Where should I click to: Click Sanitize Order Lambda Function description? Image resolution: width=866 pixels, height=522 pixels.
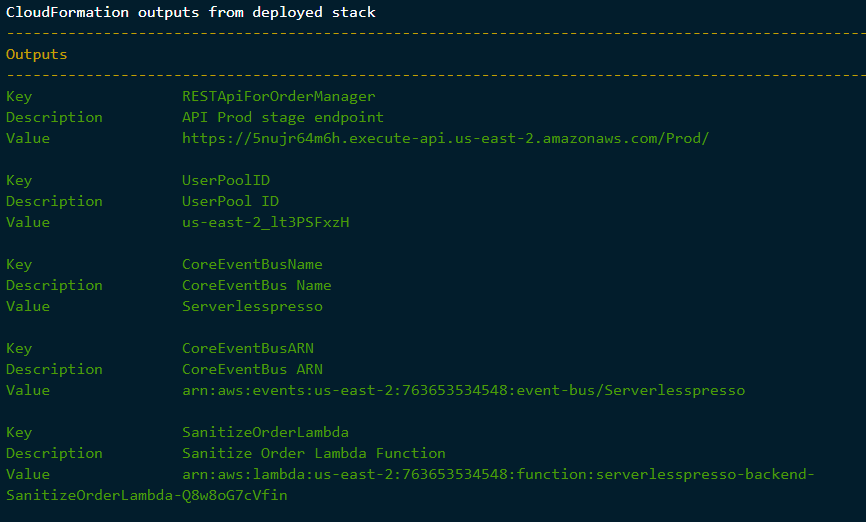click(314, 453)
